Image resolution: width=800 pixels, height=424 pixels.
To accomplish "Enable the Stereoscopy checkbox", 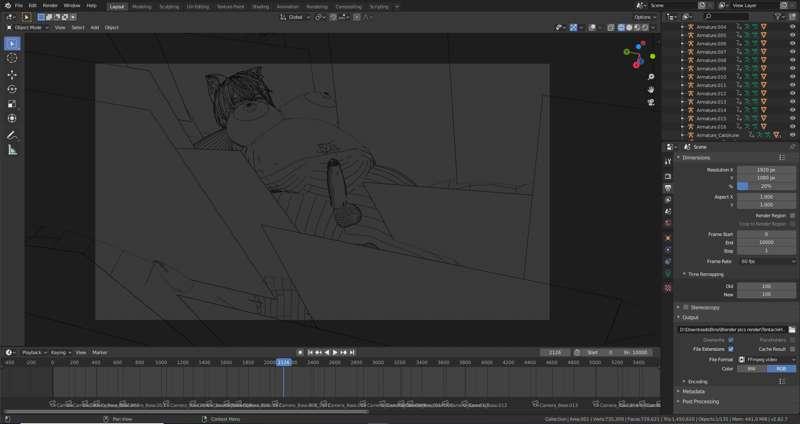I will pyautogui.click(x=686, y=307).
